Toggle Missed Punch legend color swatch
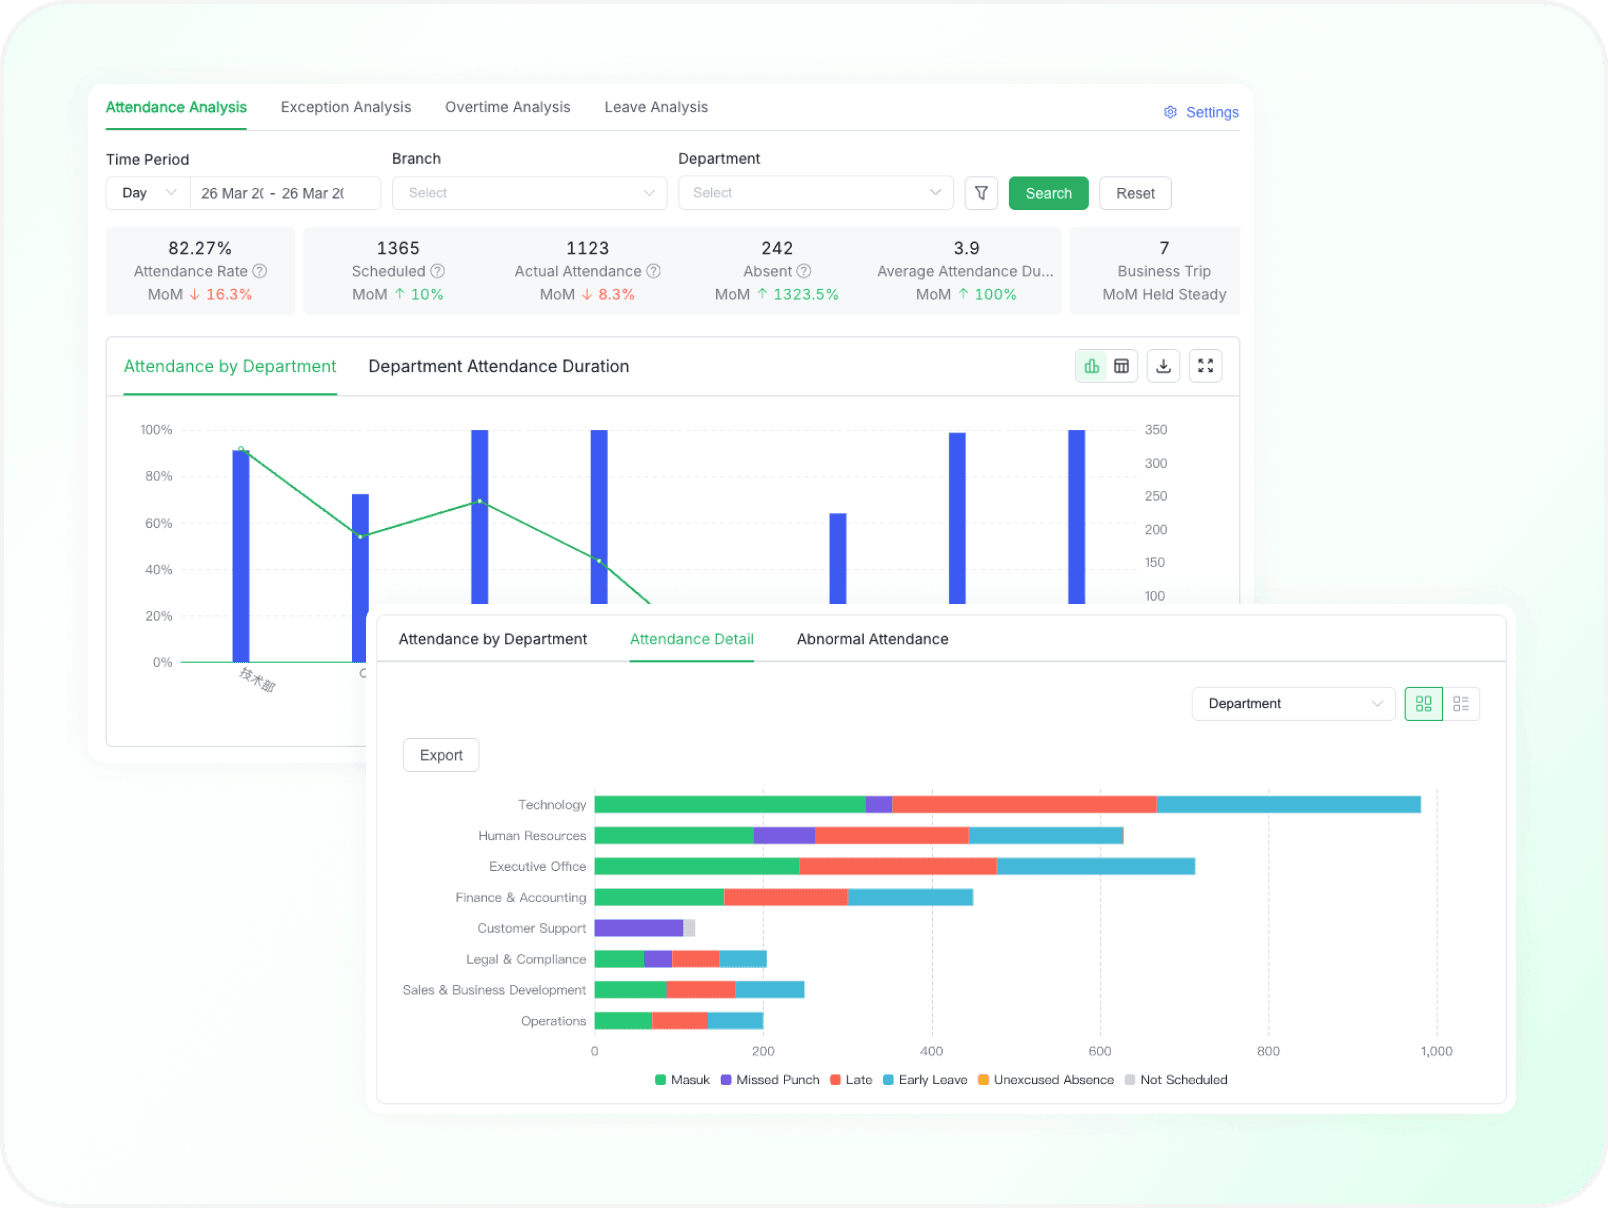 point(726,1080)
